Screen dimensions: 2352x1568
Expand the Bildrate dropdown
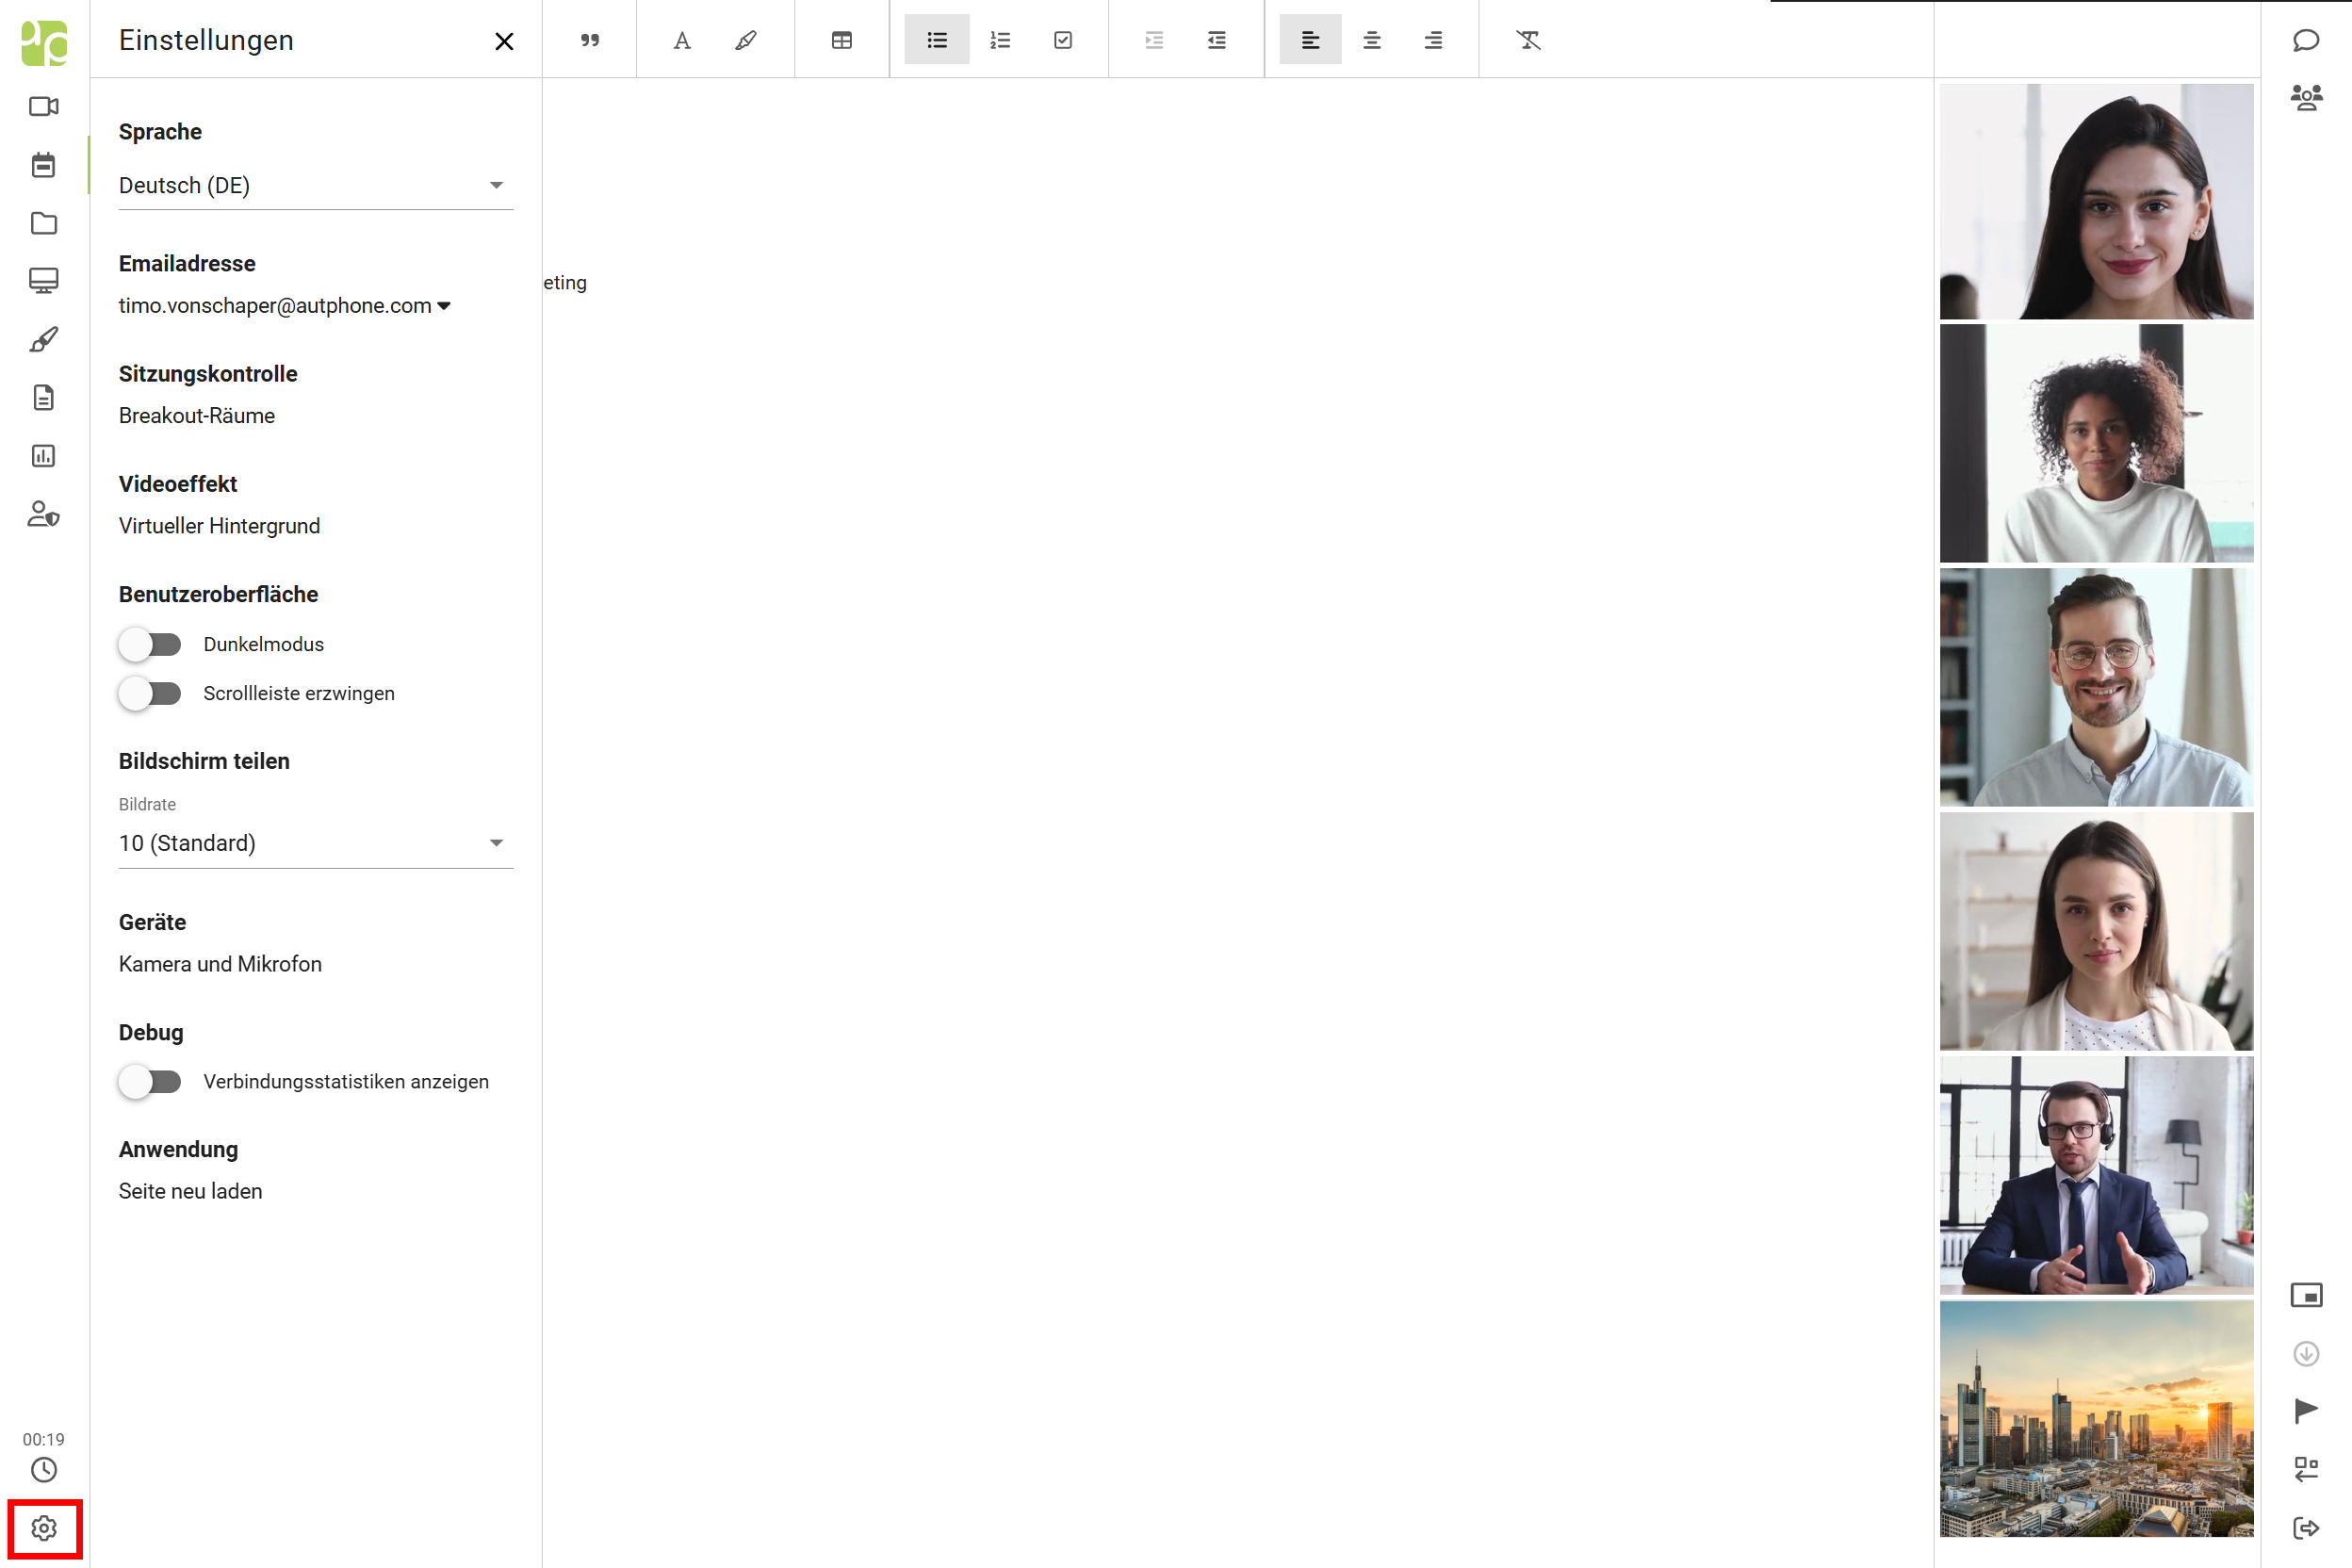pos(315,843)
